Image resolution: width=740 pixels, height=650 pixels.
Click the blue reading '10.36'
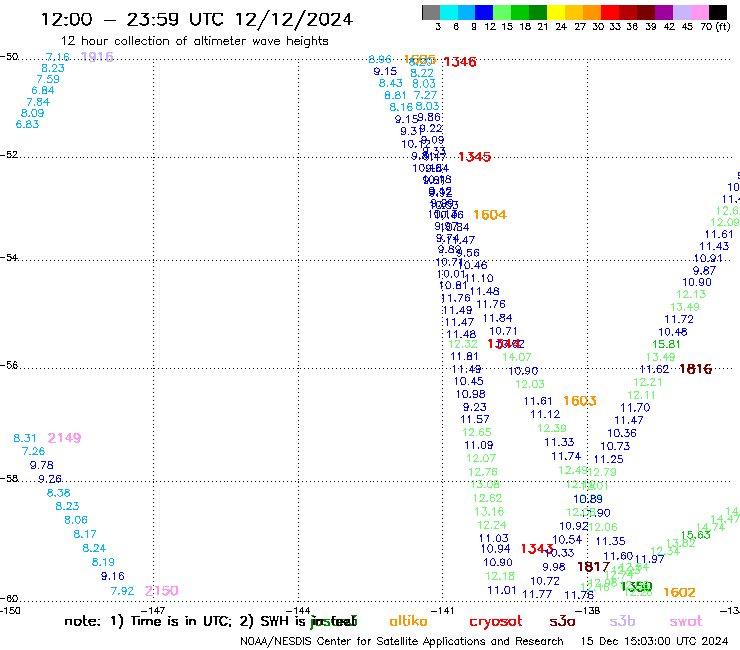click(622, 433)
